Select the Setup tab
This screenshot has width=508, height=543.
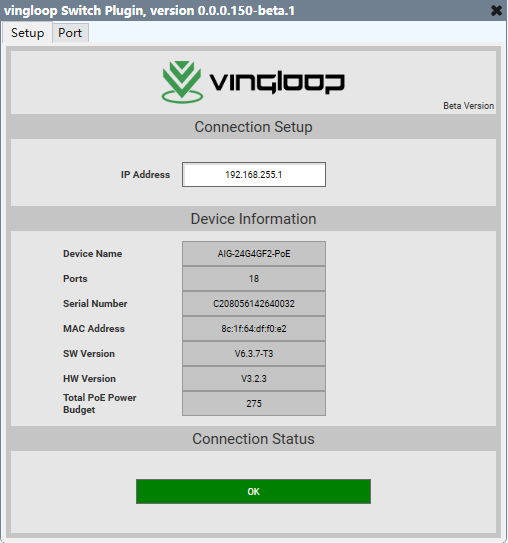[27, 33]
